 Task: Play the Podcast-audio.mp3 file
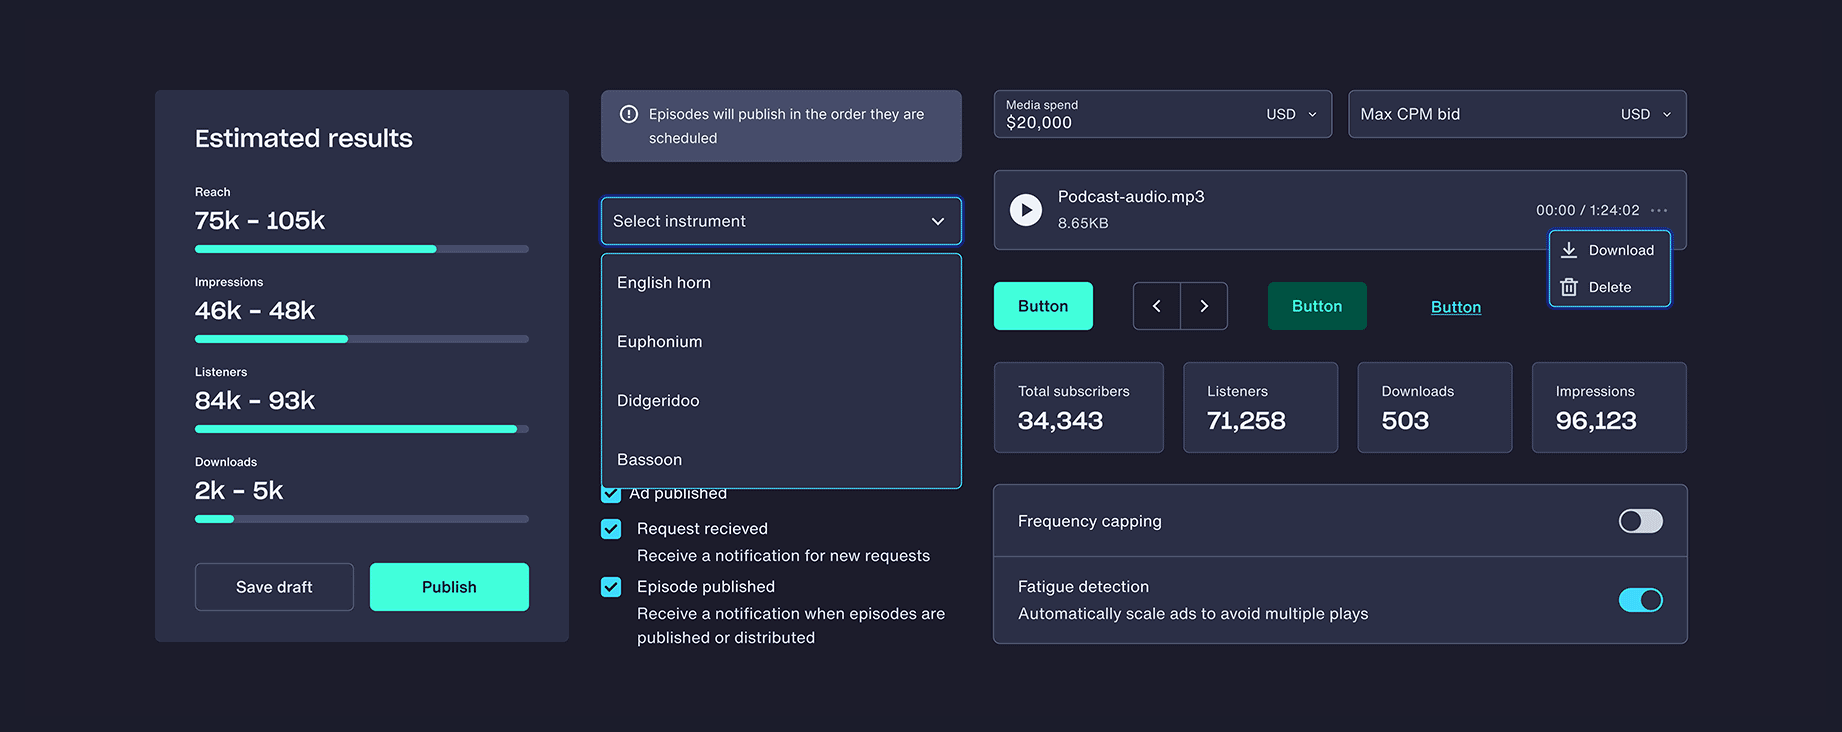1025,210
